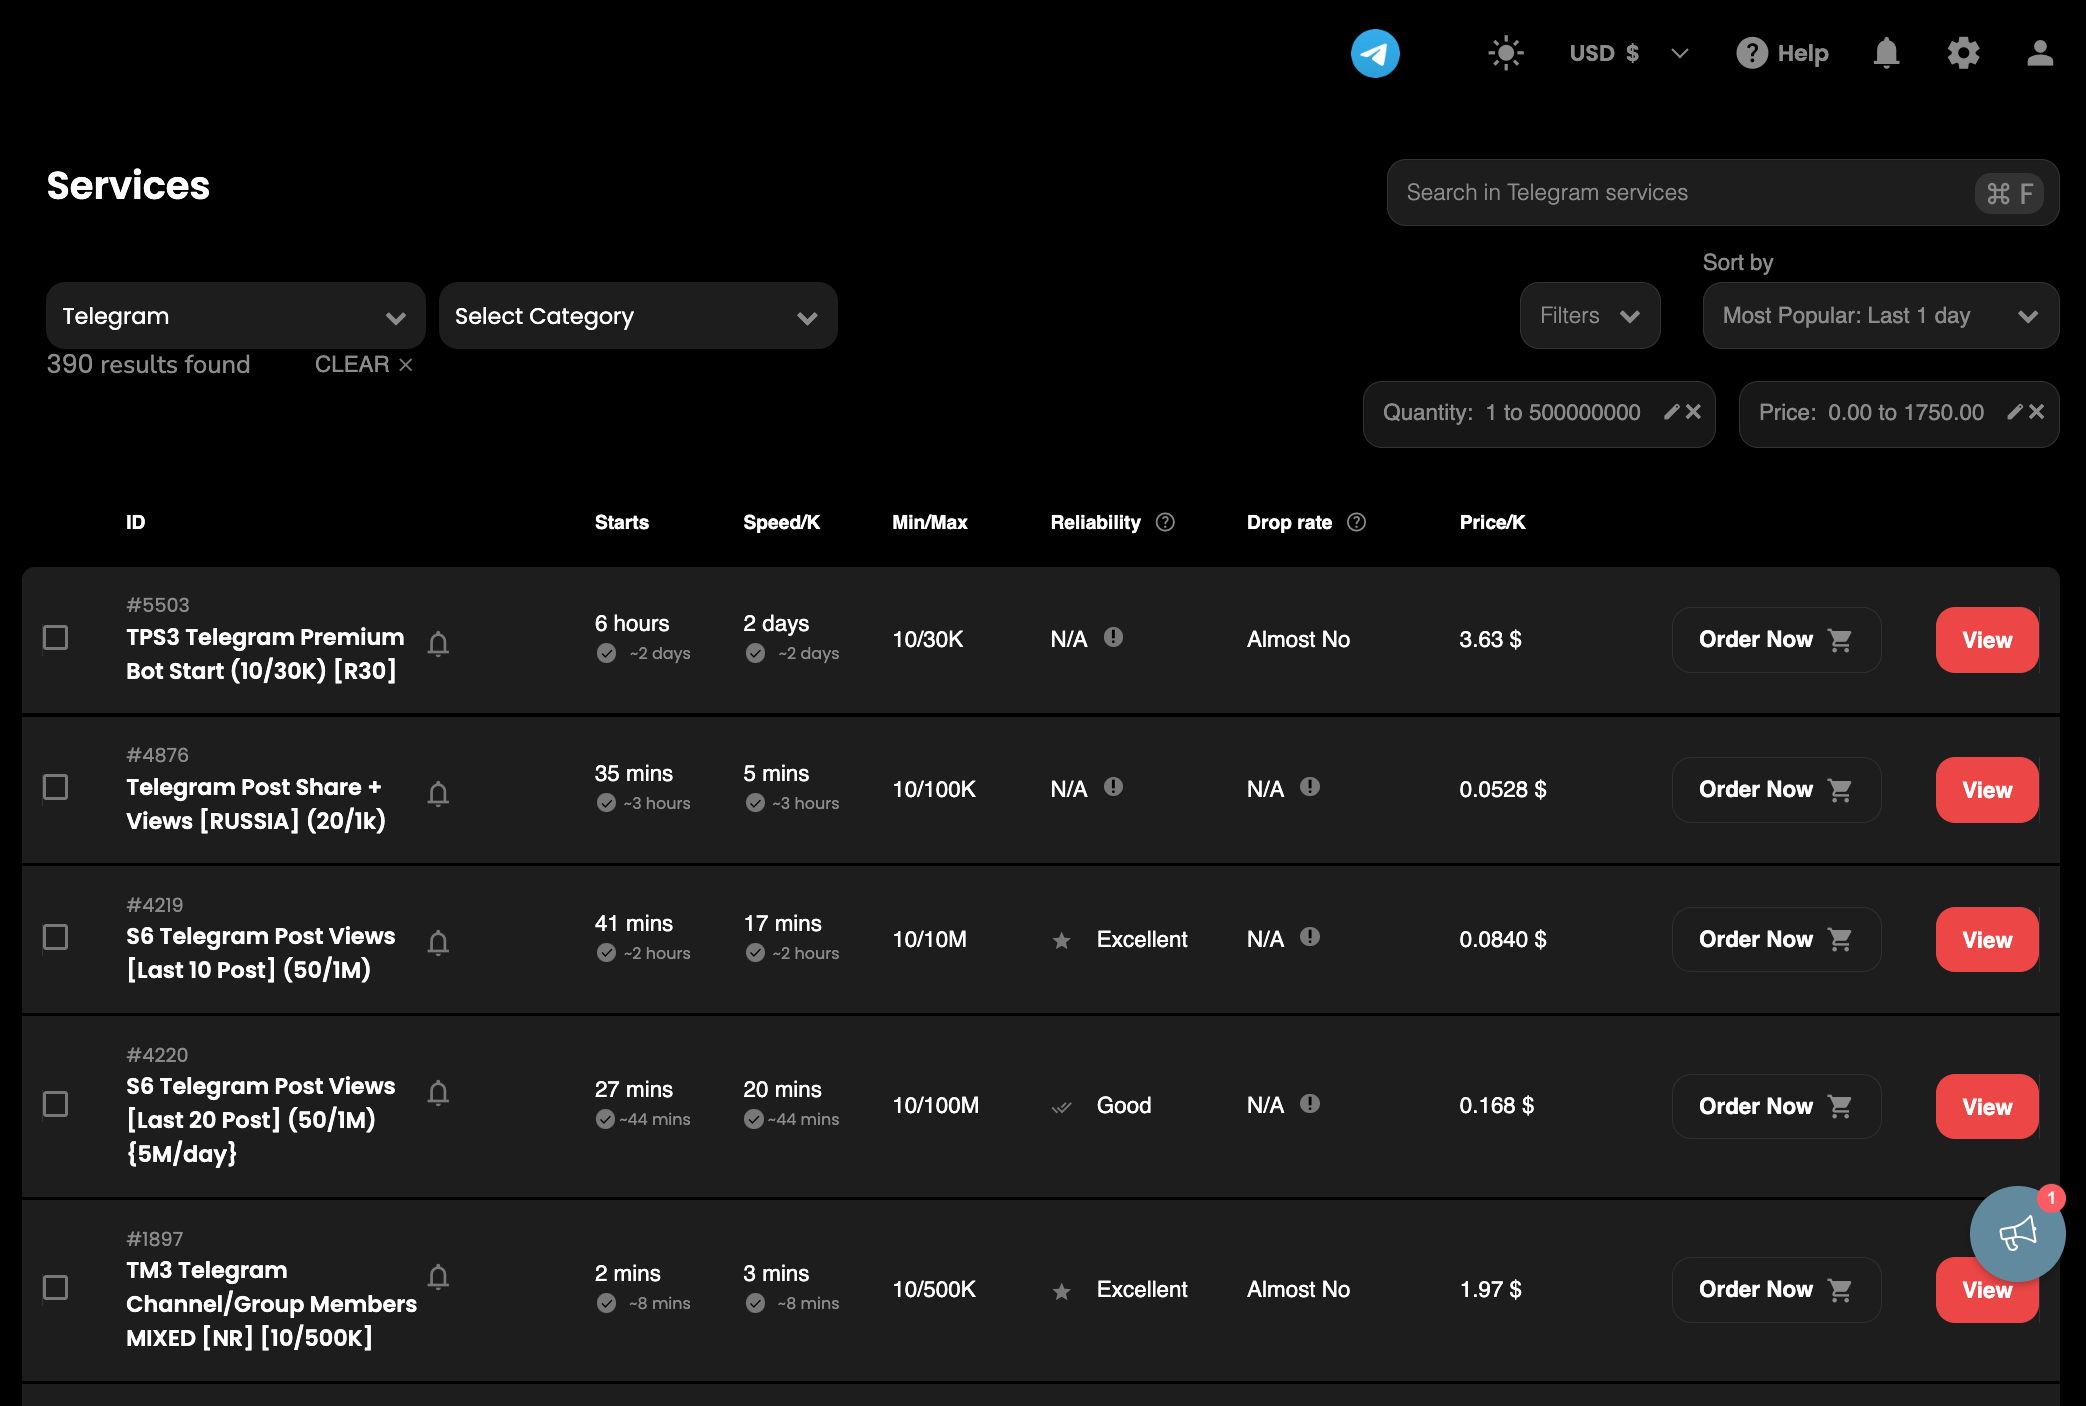Click the ID column header
The height and width of the screenshot is (1406, 2086).
[135, 522]
